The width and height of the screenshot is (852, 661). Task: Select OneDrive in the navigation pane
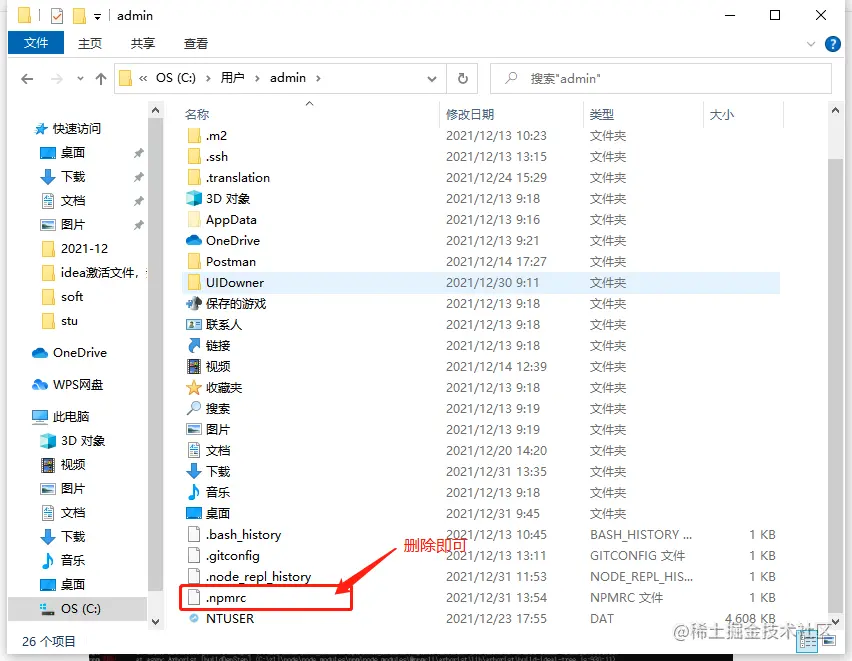pos(79,353)
